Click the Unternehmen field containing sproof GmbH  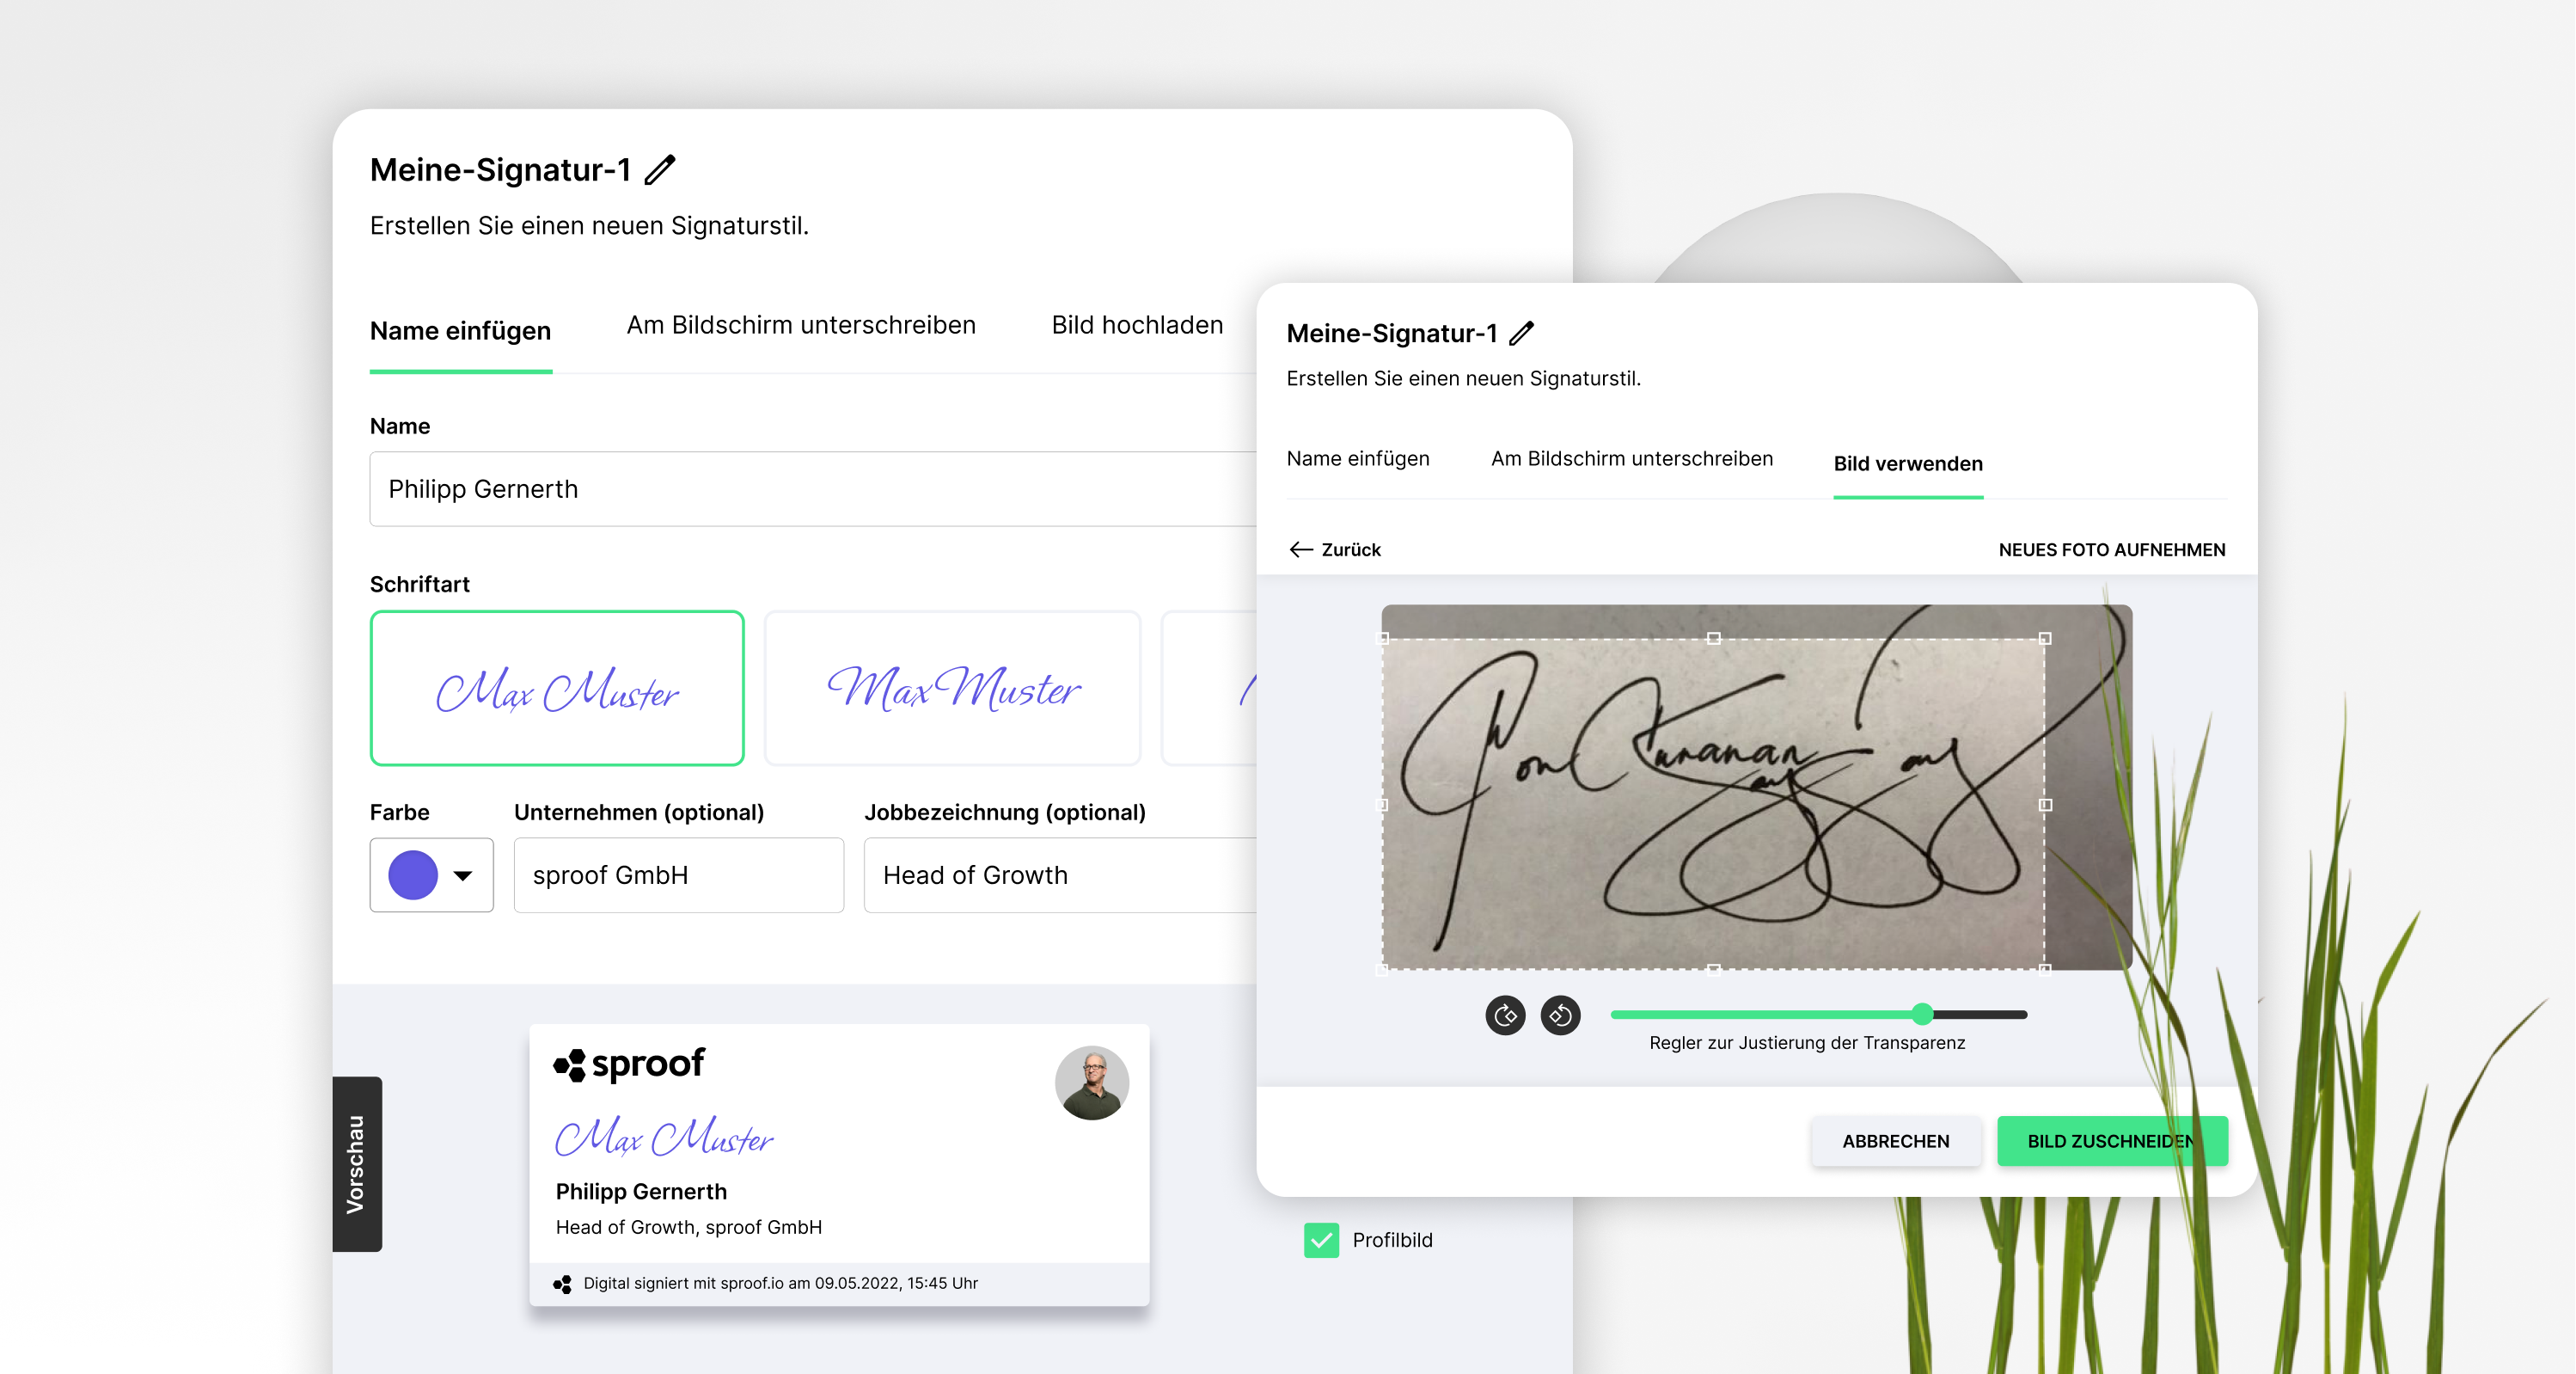(678, 875)
